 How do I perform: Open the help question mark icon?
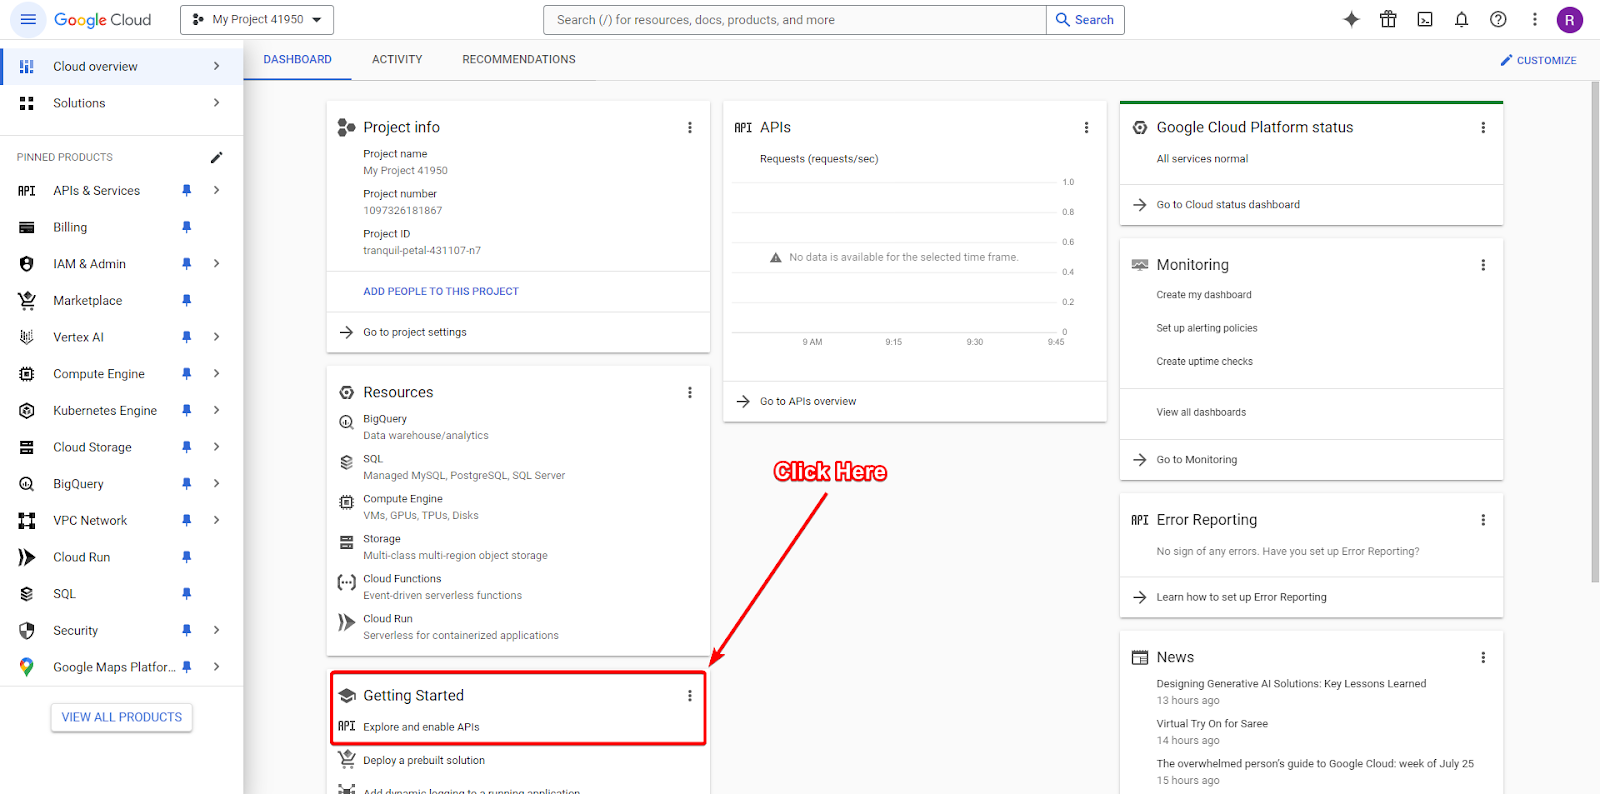coord(1498,19)
